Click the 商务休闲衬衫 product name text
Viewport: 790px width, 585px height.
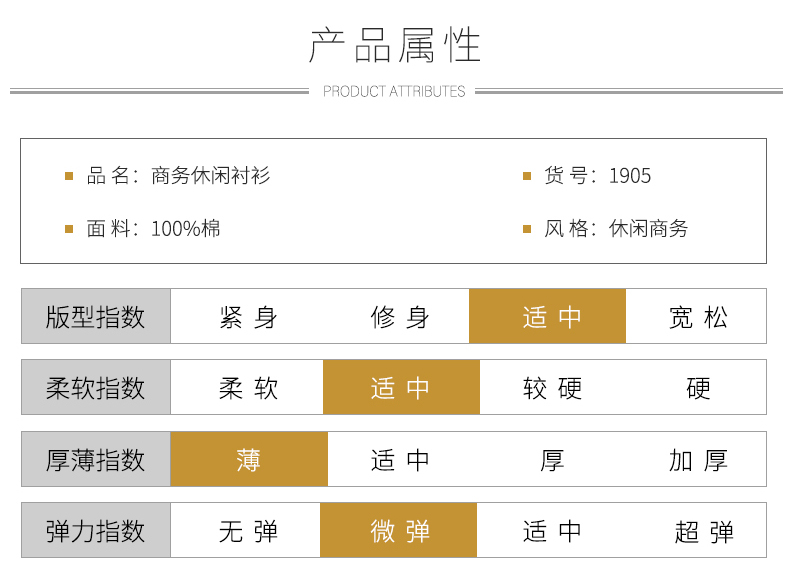[211, 176]
